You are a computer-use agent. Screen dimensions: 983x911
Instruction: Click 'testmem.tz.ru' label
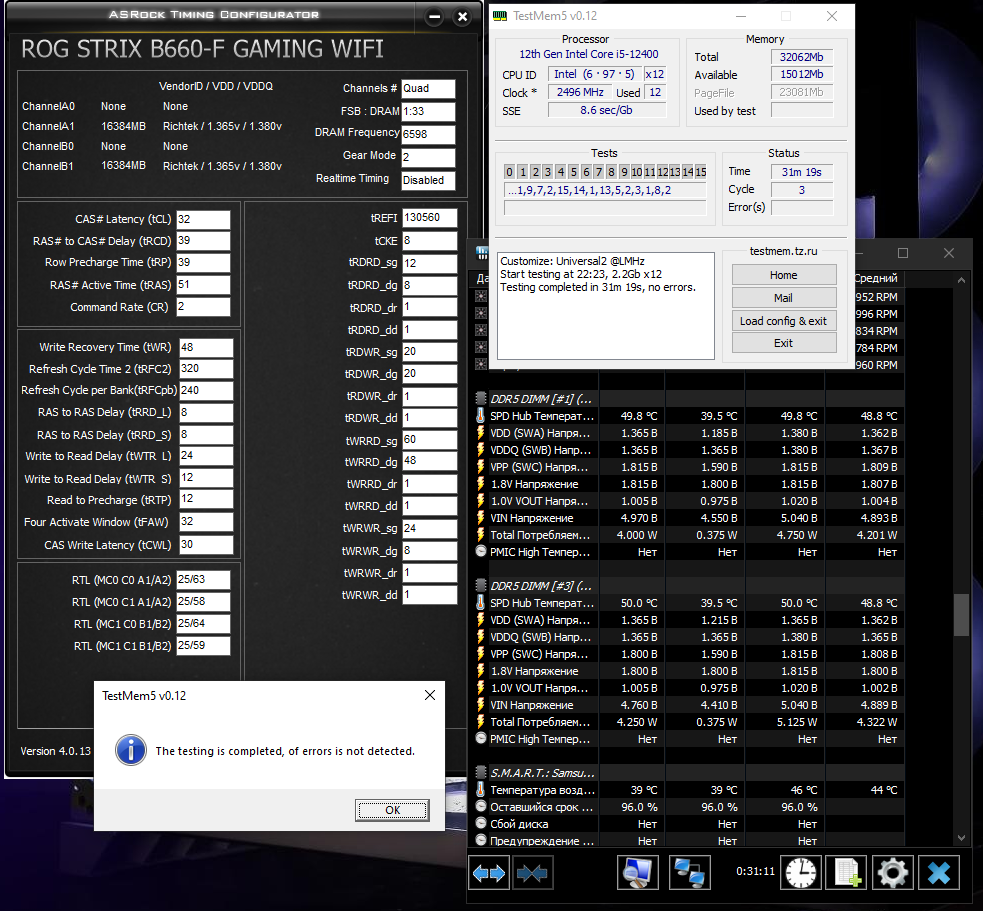[x=784, y=251]
